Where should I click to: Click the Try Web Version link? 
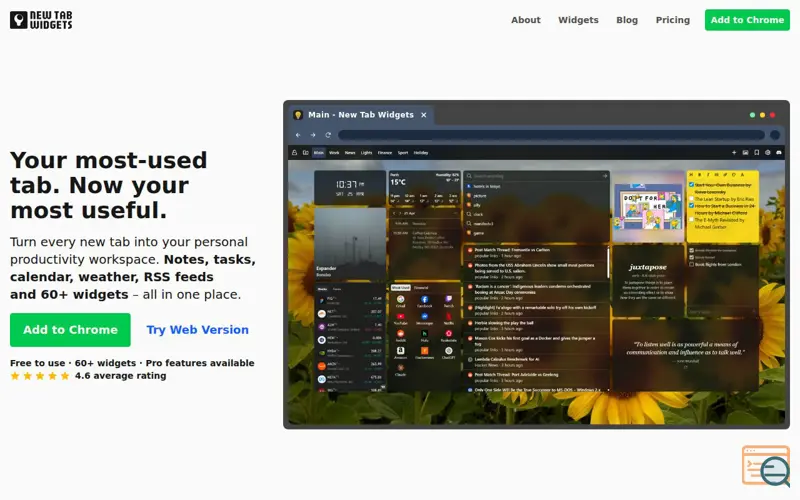point(197,330)
